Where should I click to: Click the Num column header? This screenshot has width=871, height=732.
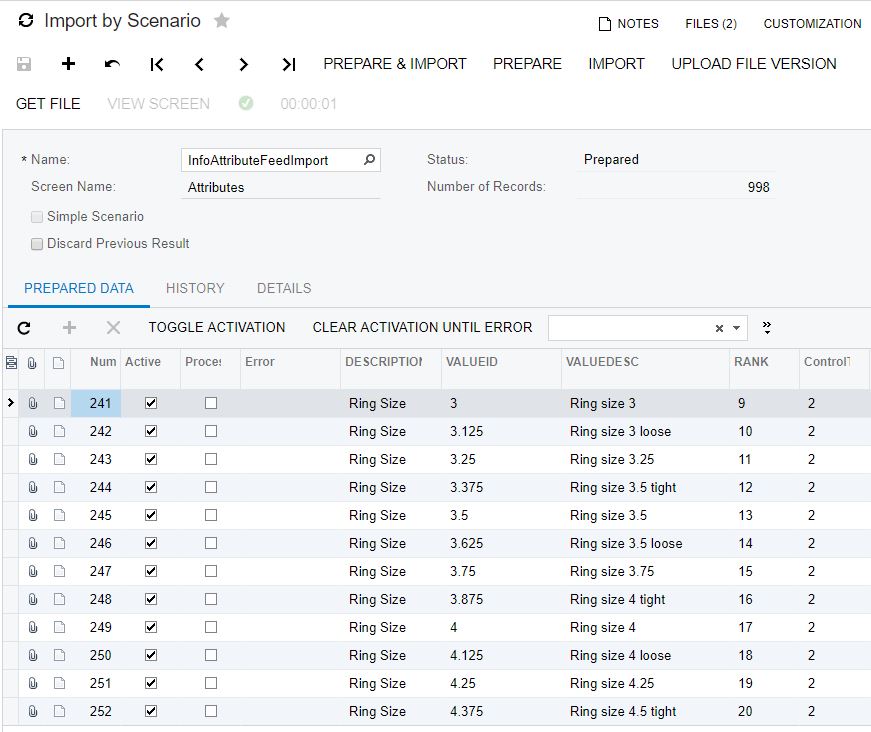coord(103,362)
